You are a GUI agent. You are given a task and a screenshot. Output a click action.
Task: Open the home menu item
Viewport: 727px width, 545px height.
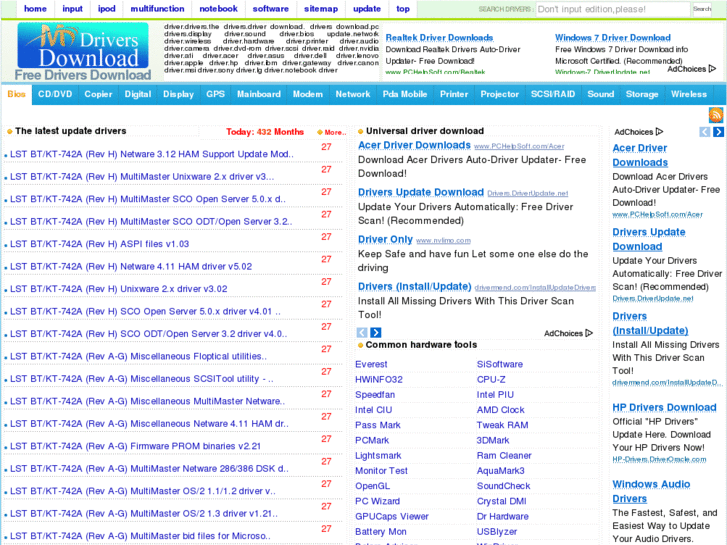(x=35, y=9)
